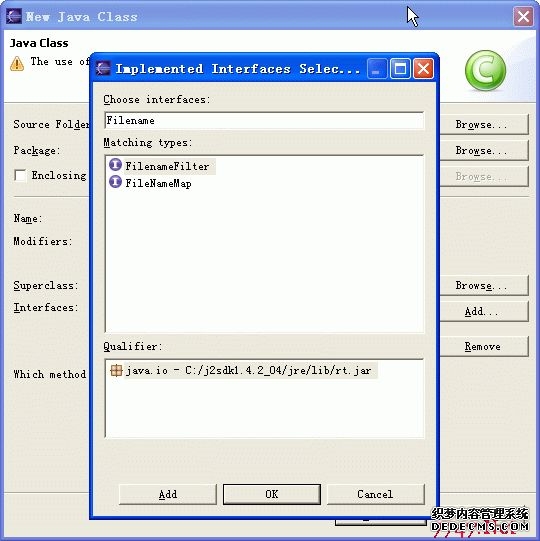
Task: Click the Java Class heading text
Action: tap(39, 43)
